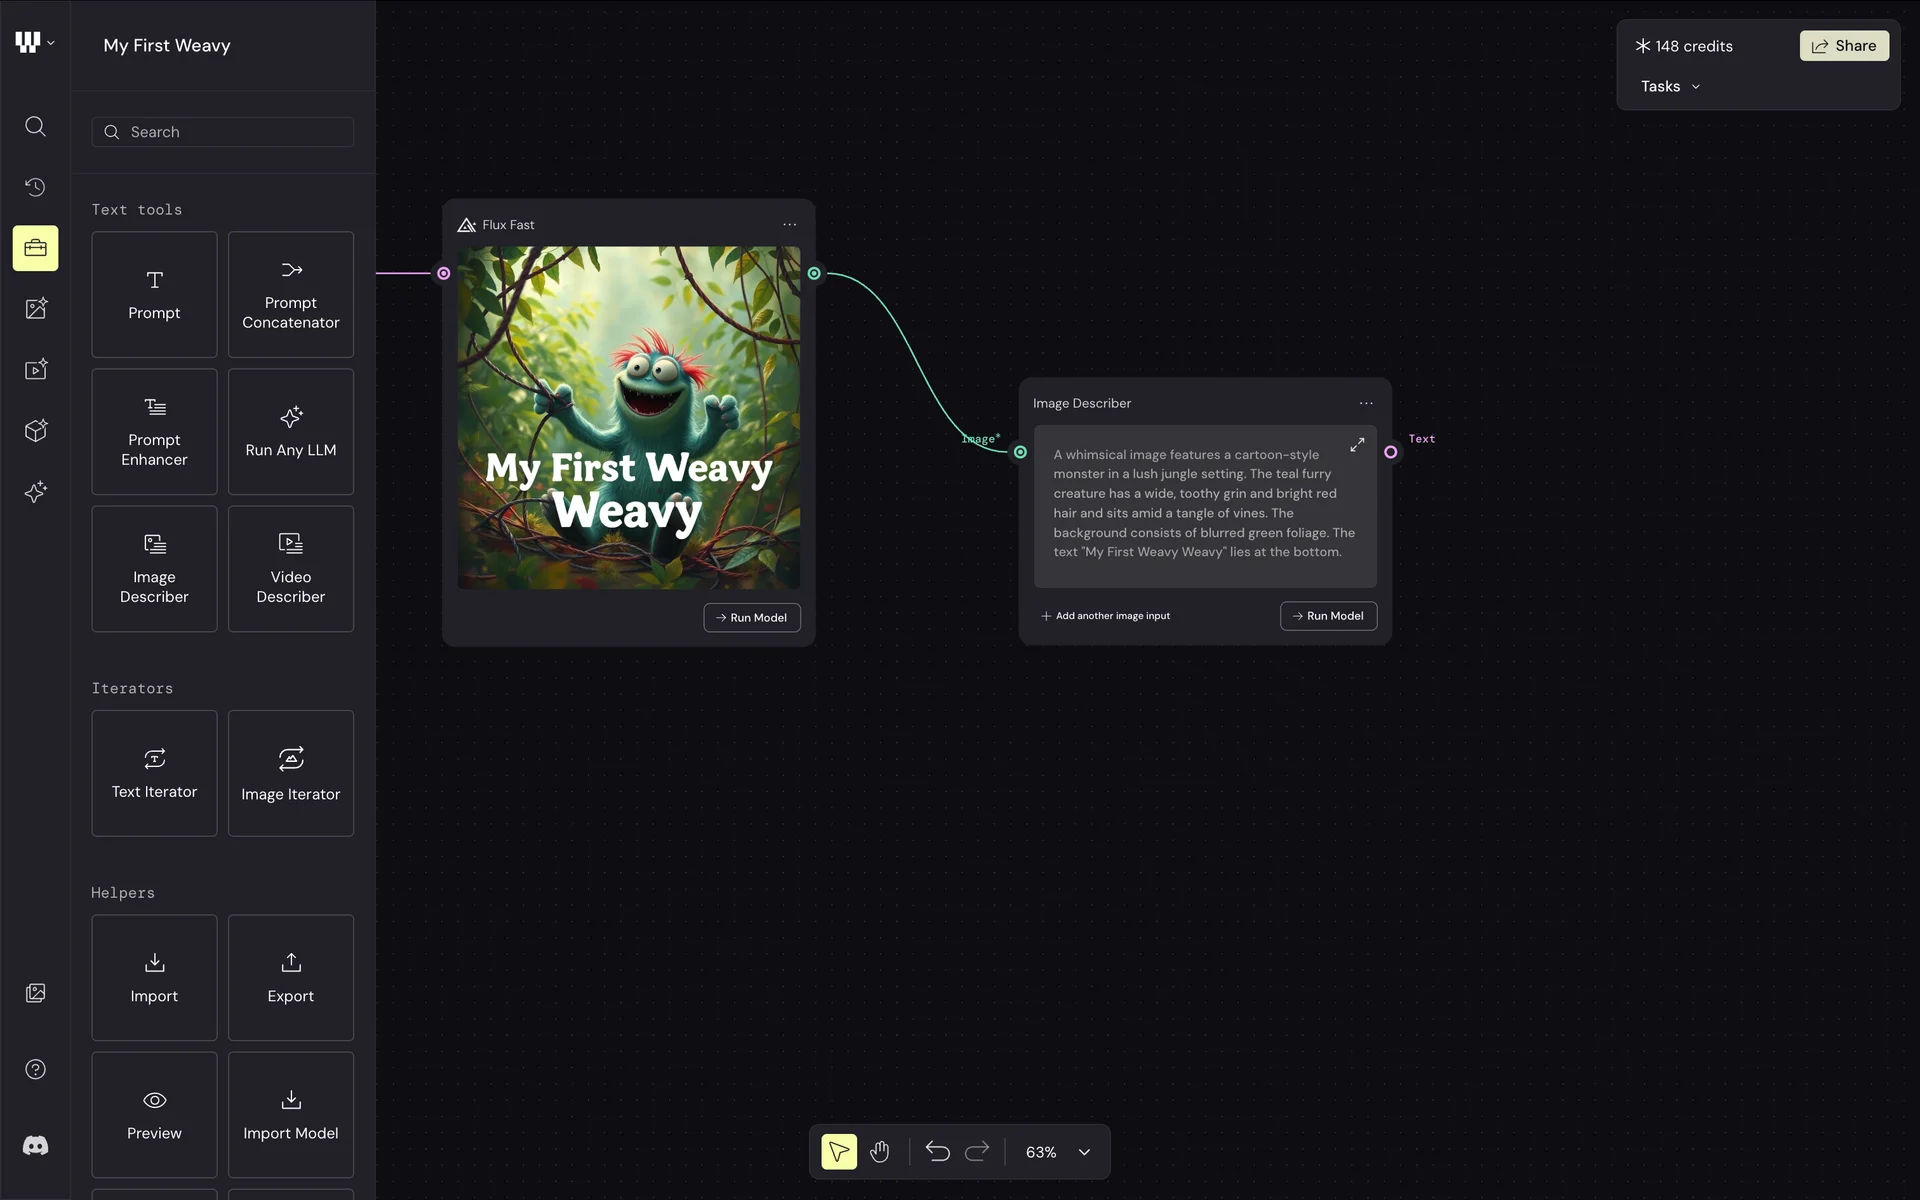Click the history icon in left sidebar
The image size is (1920, 1200).
tap(35, 187)
